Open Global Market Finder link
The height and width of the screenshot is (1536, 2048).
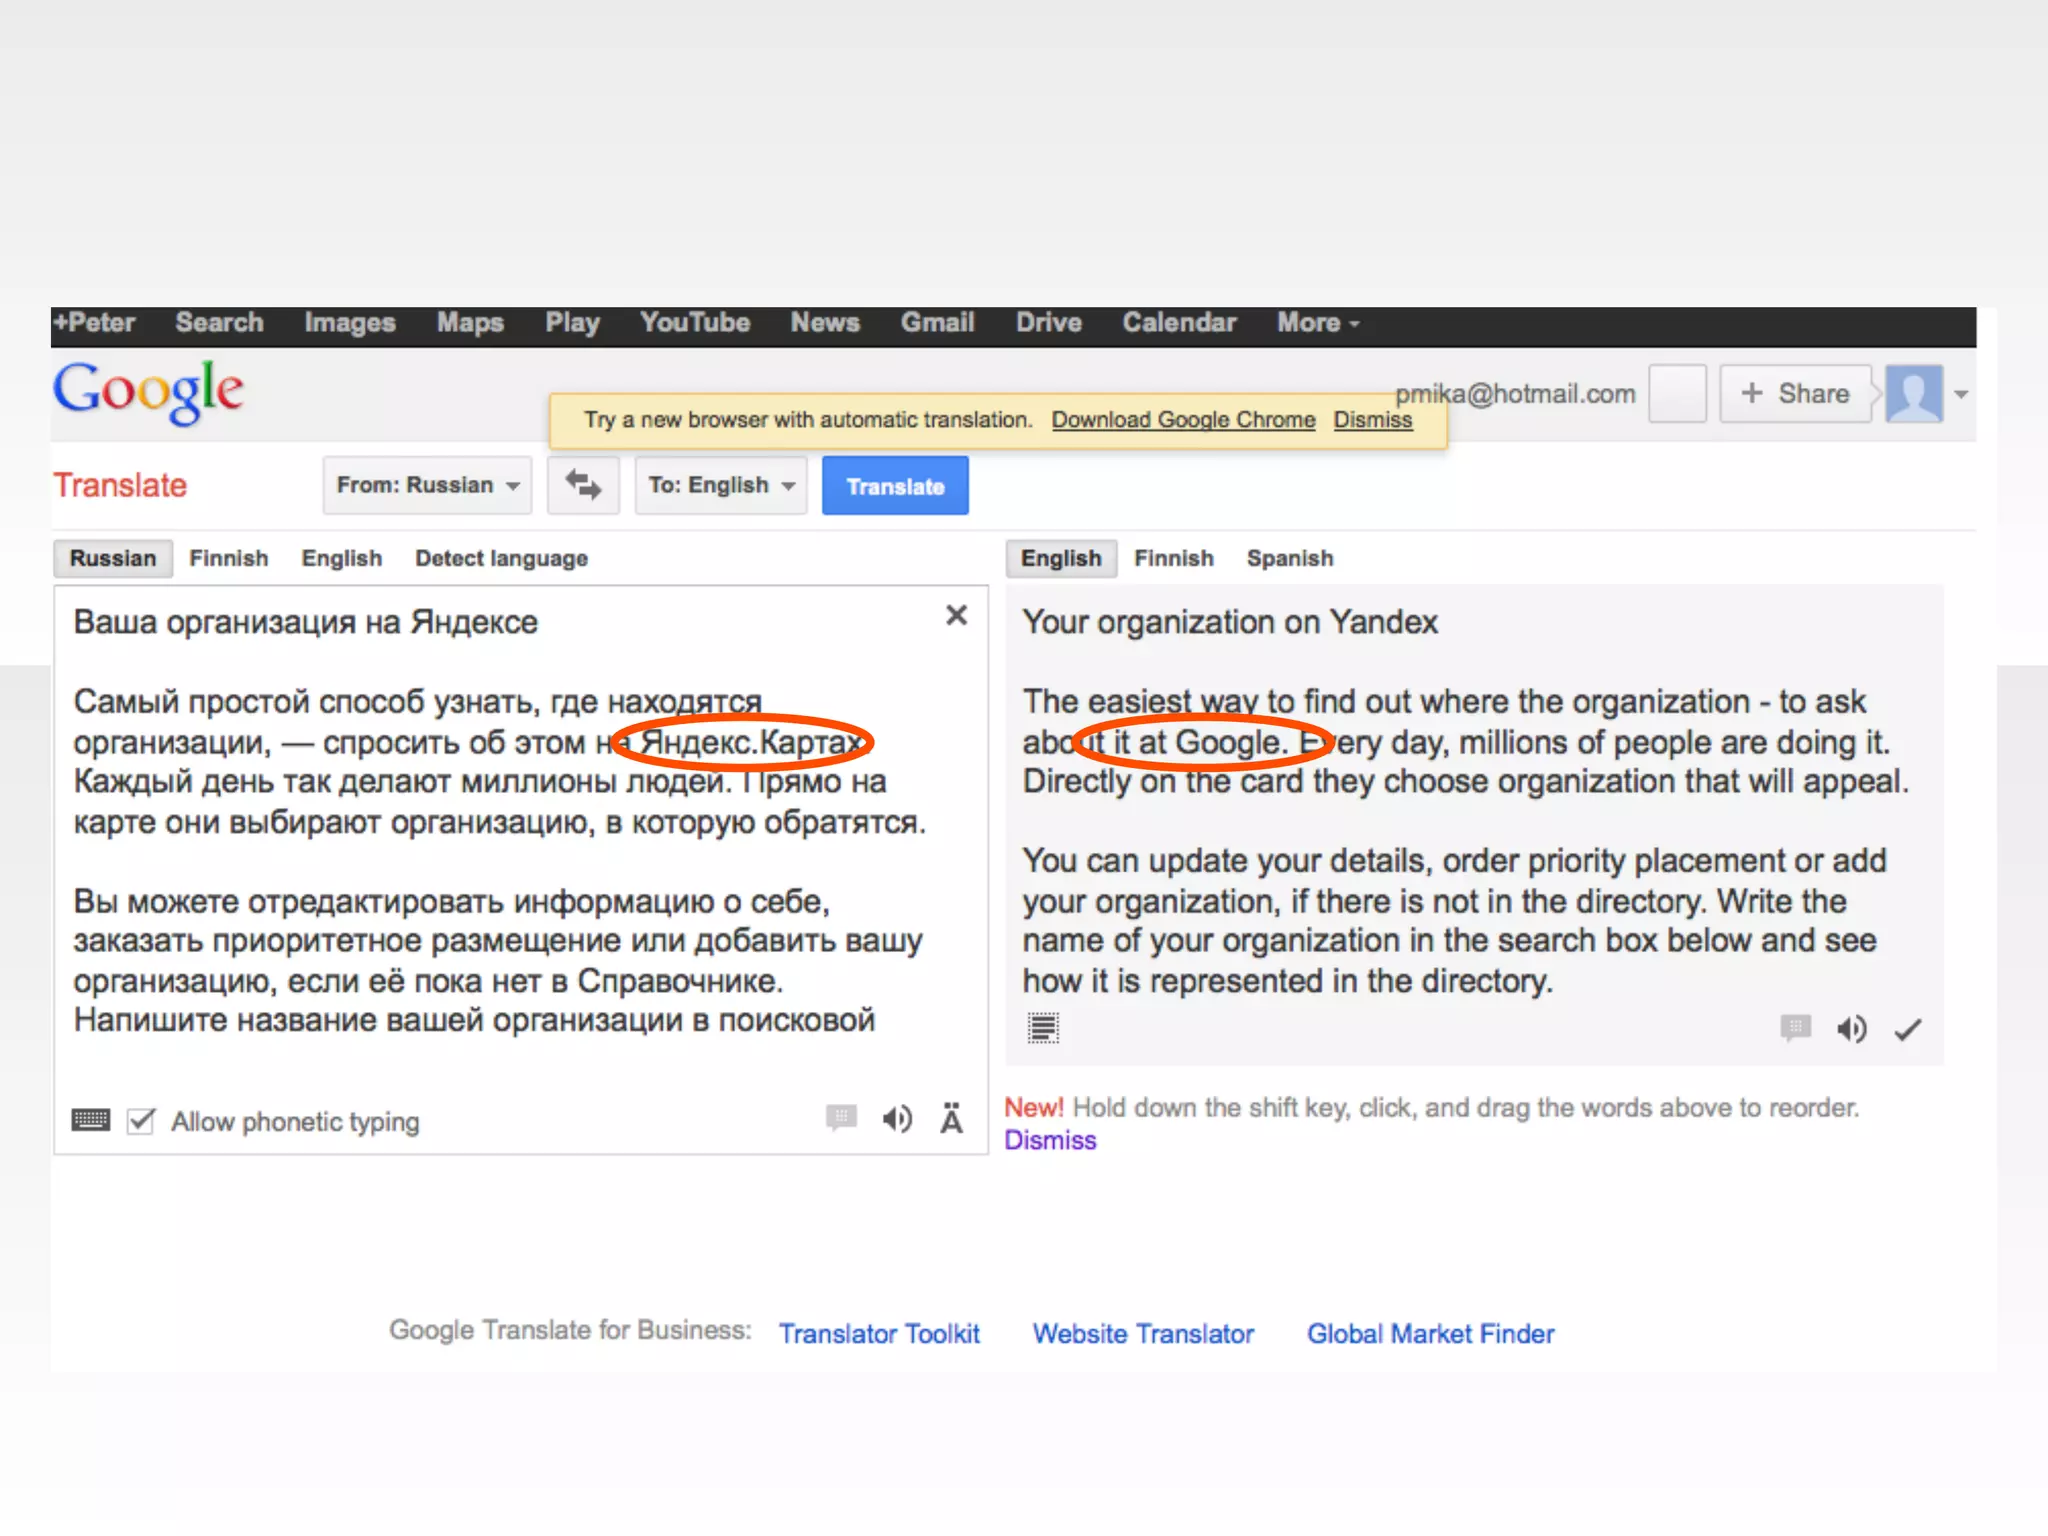click(x=1430, y=1334)
